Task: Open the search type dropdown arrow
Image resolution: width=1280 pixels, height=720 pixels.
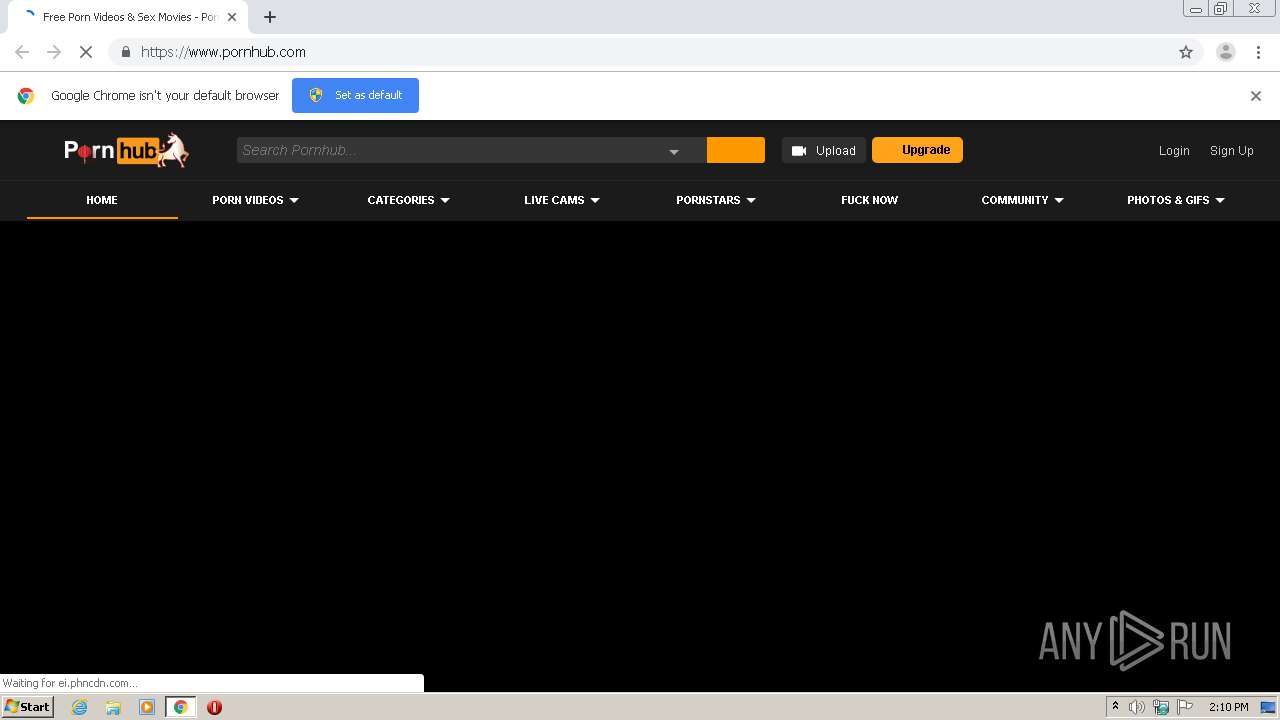Action: click(x=674, y=151)
